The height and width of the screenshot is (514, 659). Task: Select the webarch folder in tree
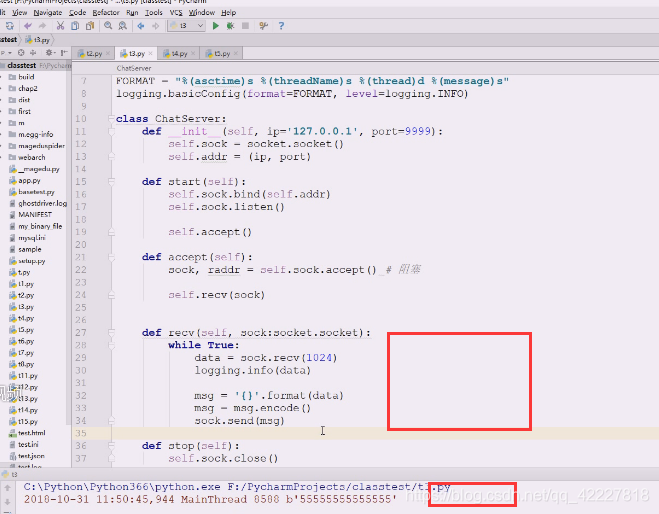coord(32,157)
